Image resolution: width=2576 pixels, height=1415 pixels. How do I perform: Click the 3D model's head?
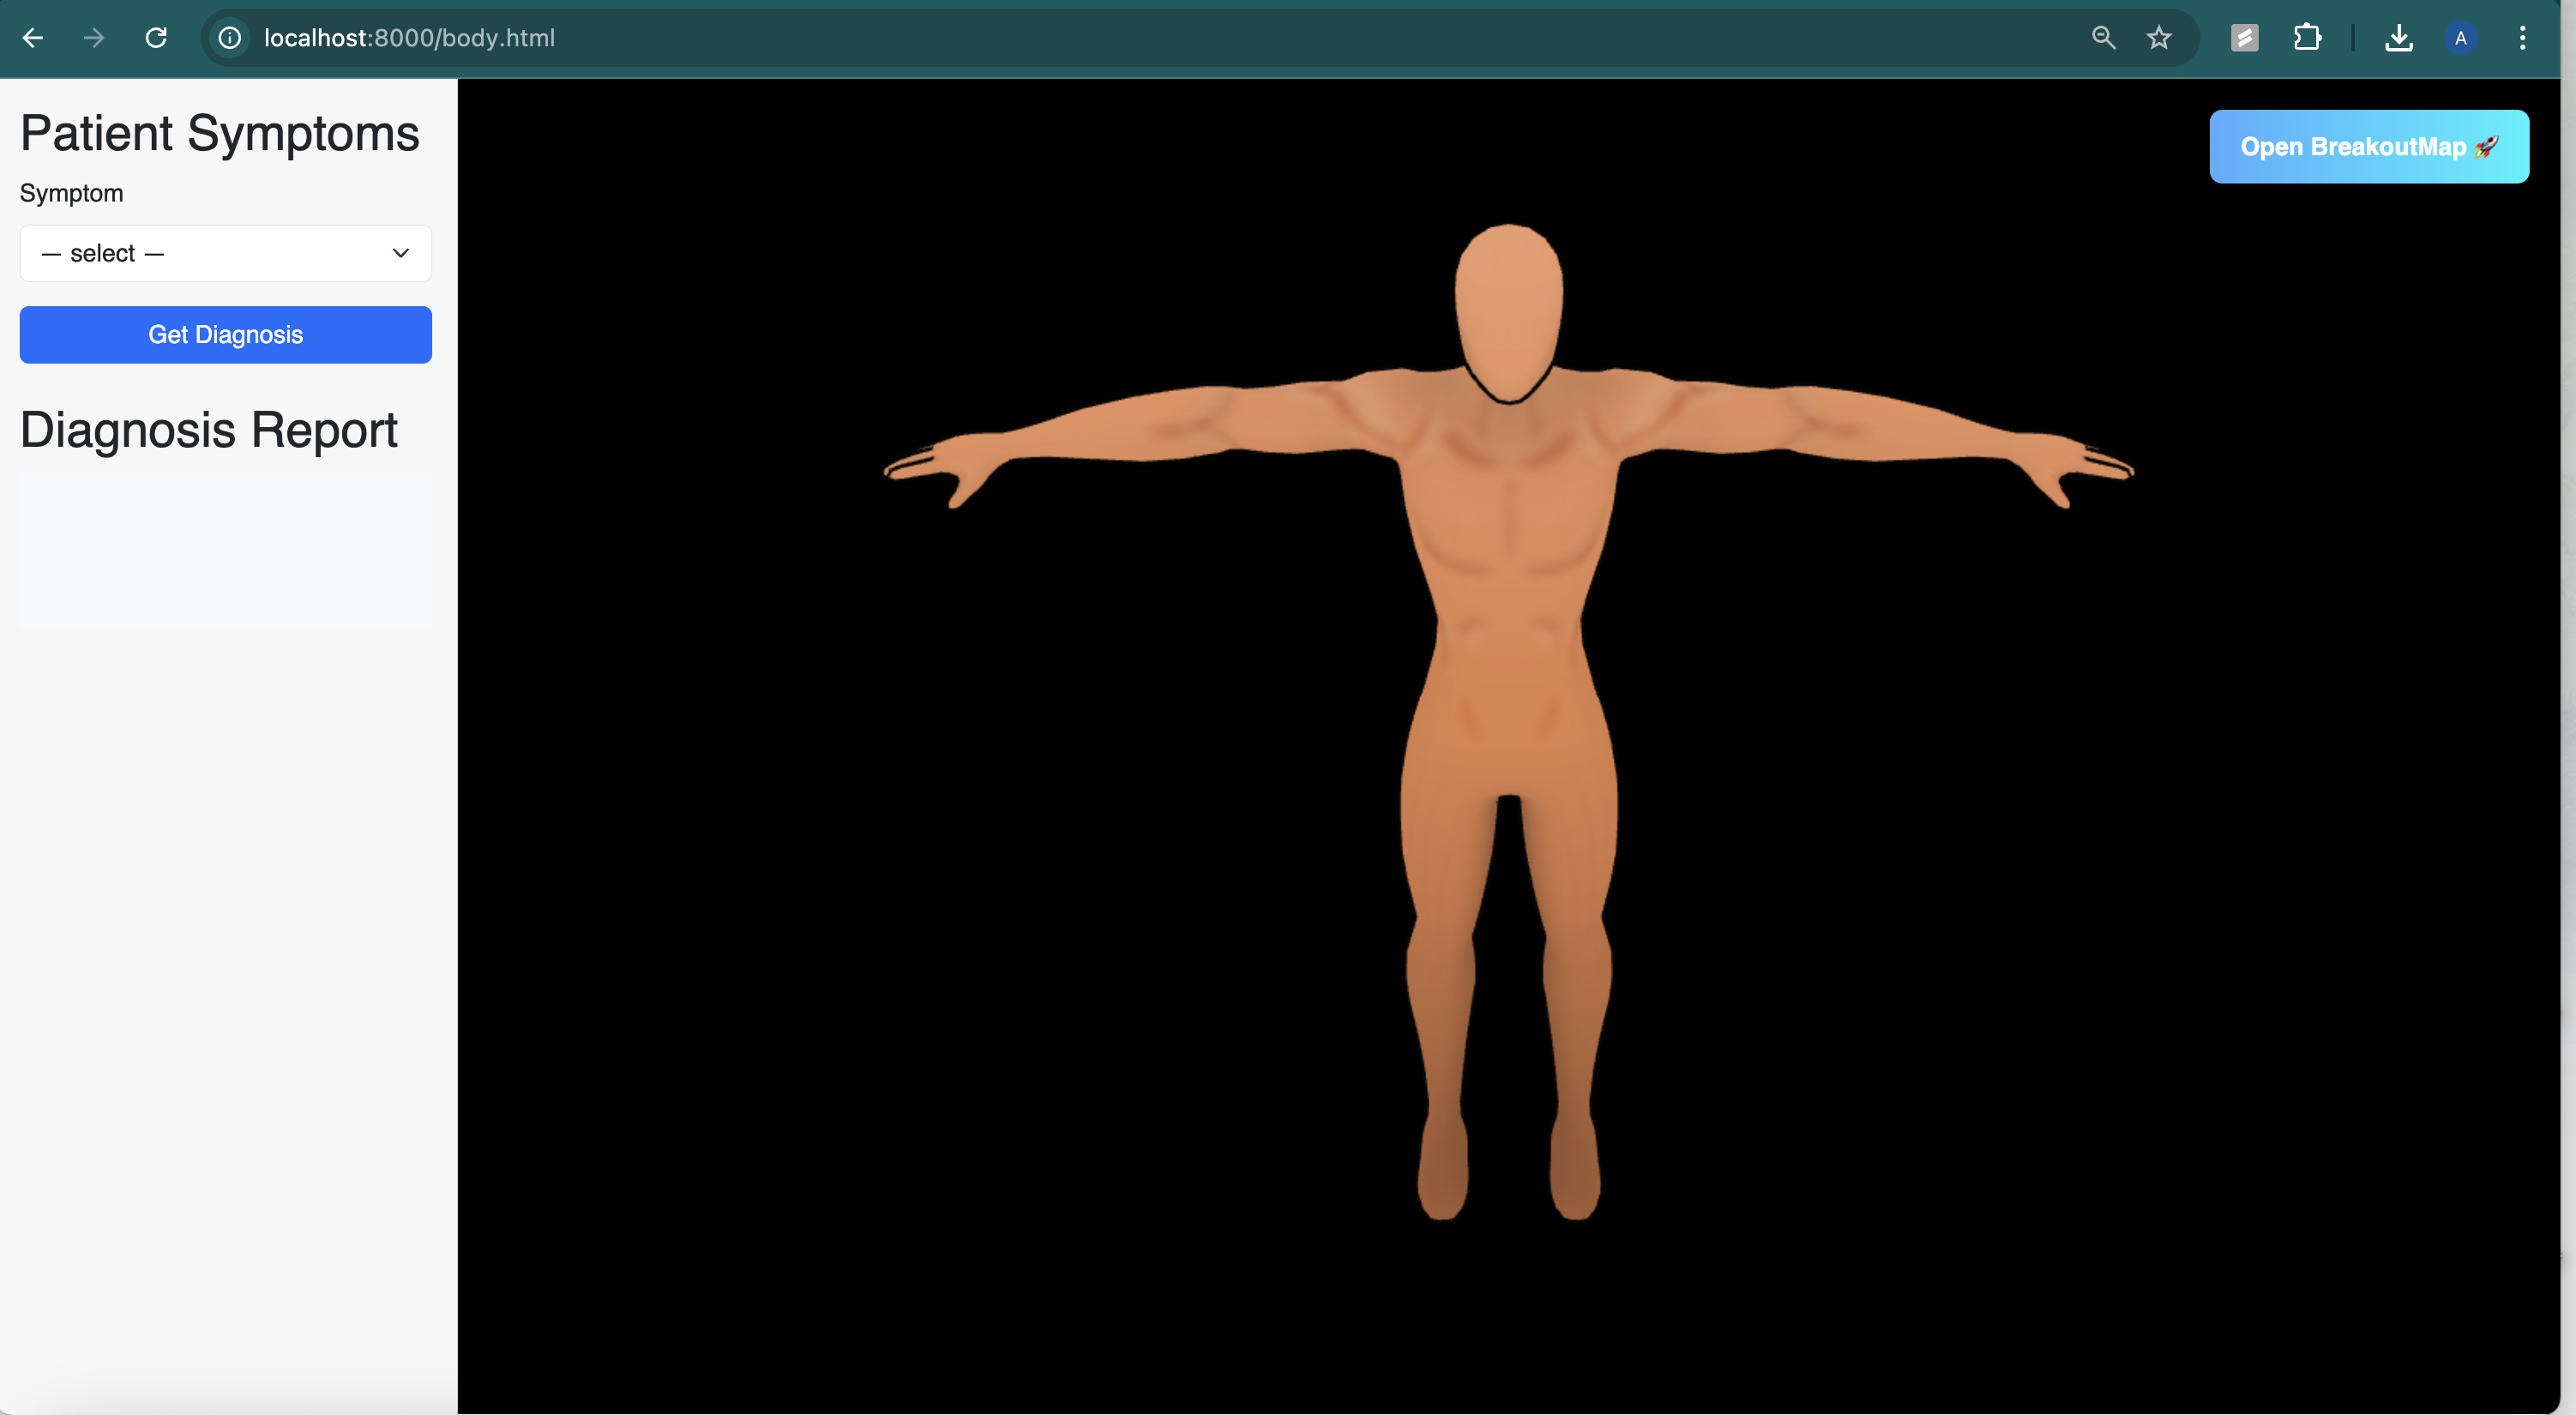[x=1508, y=305]
